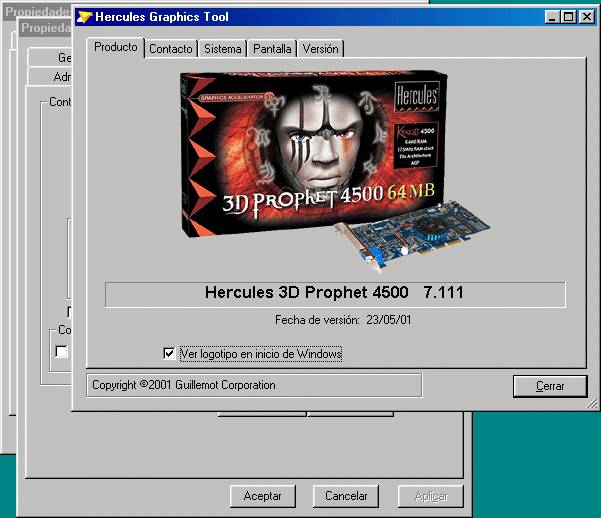Viewport: 601px width, 518px height.
Task: Select the partially hidden Adr tab behind
Action: pyautogui.click(x=50, y=77)
